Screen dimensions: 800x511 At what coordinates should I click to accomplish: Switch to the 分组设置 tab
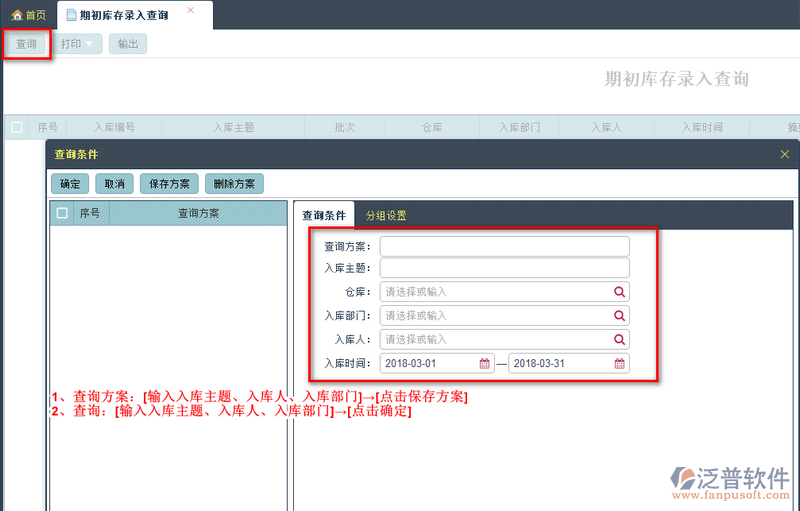click(x=386, y=215)
